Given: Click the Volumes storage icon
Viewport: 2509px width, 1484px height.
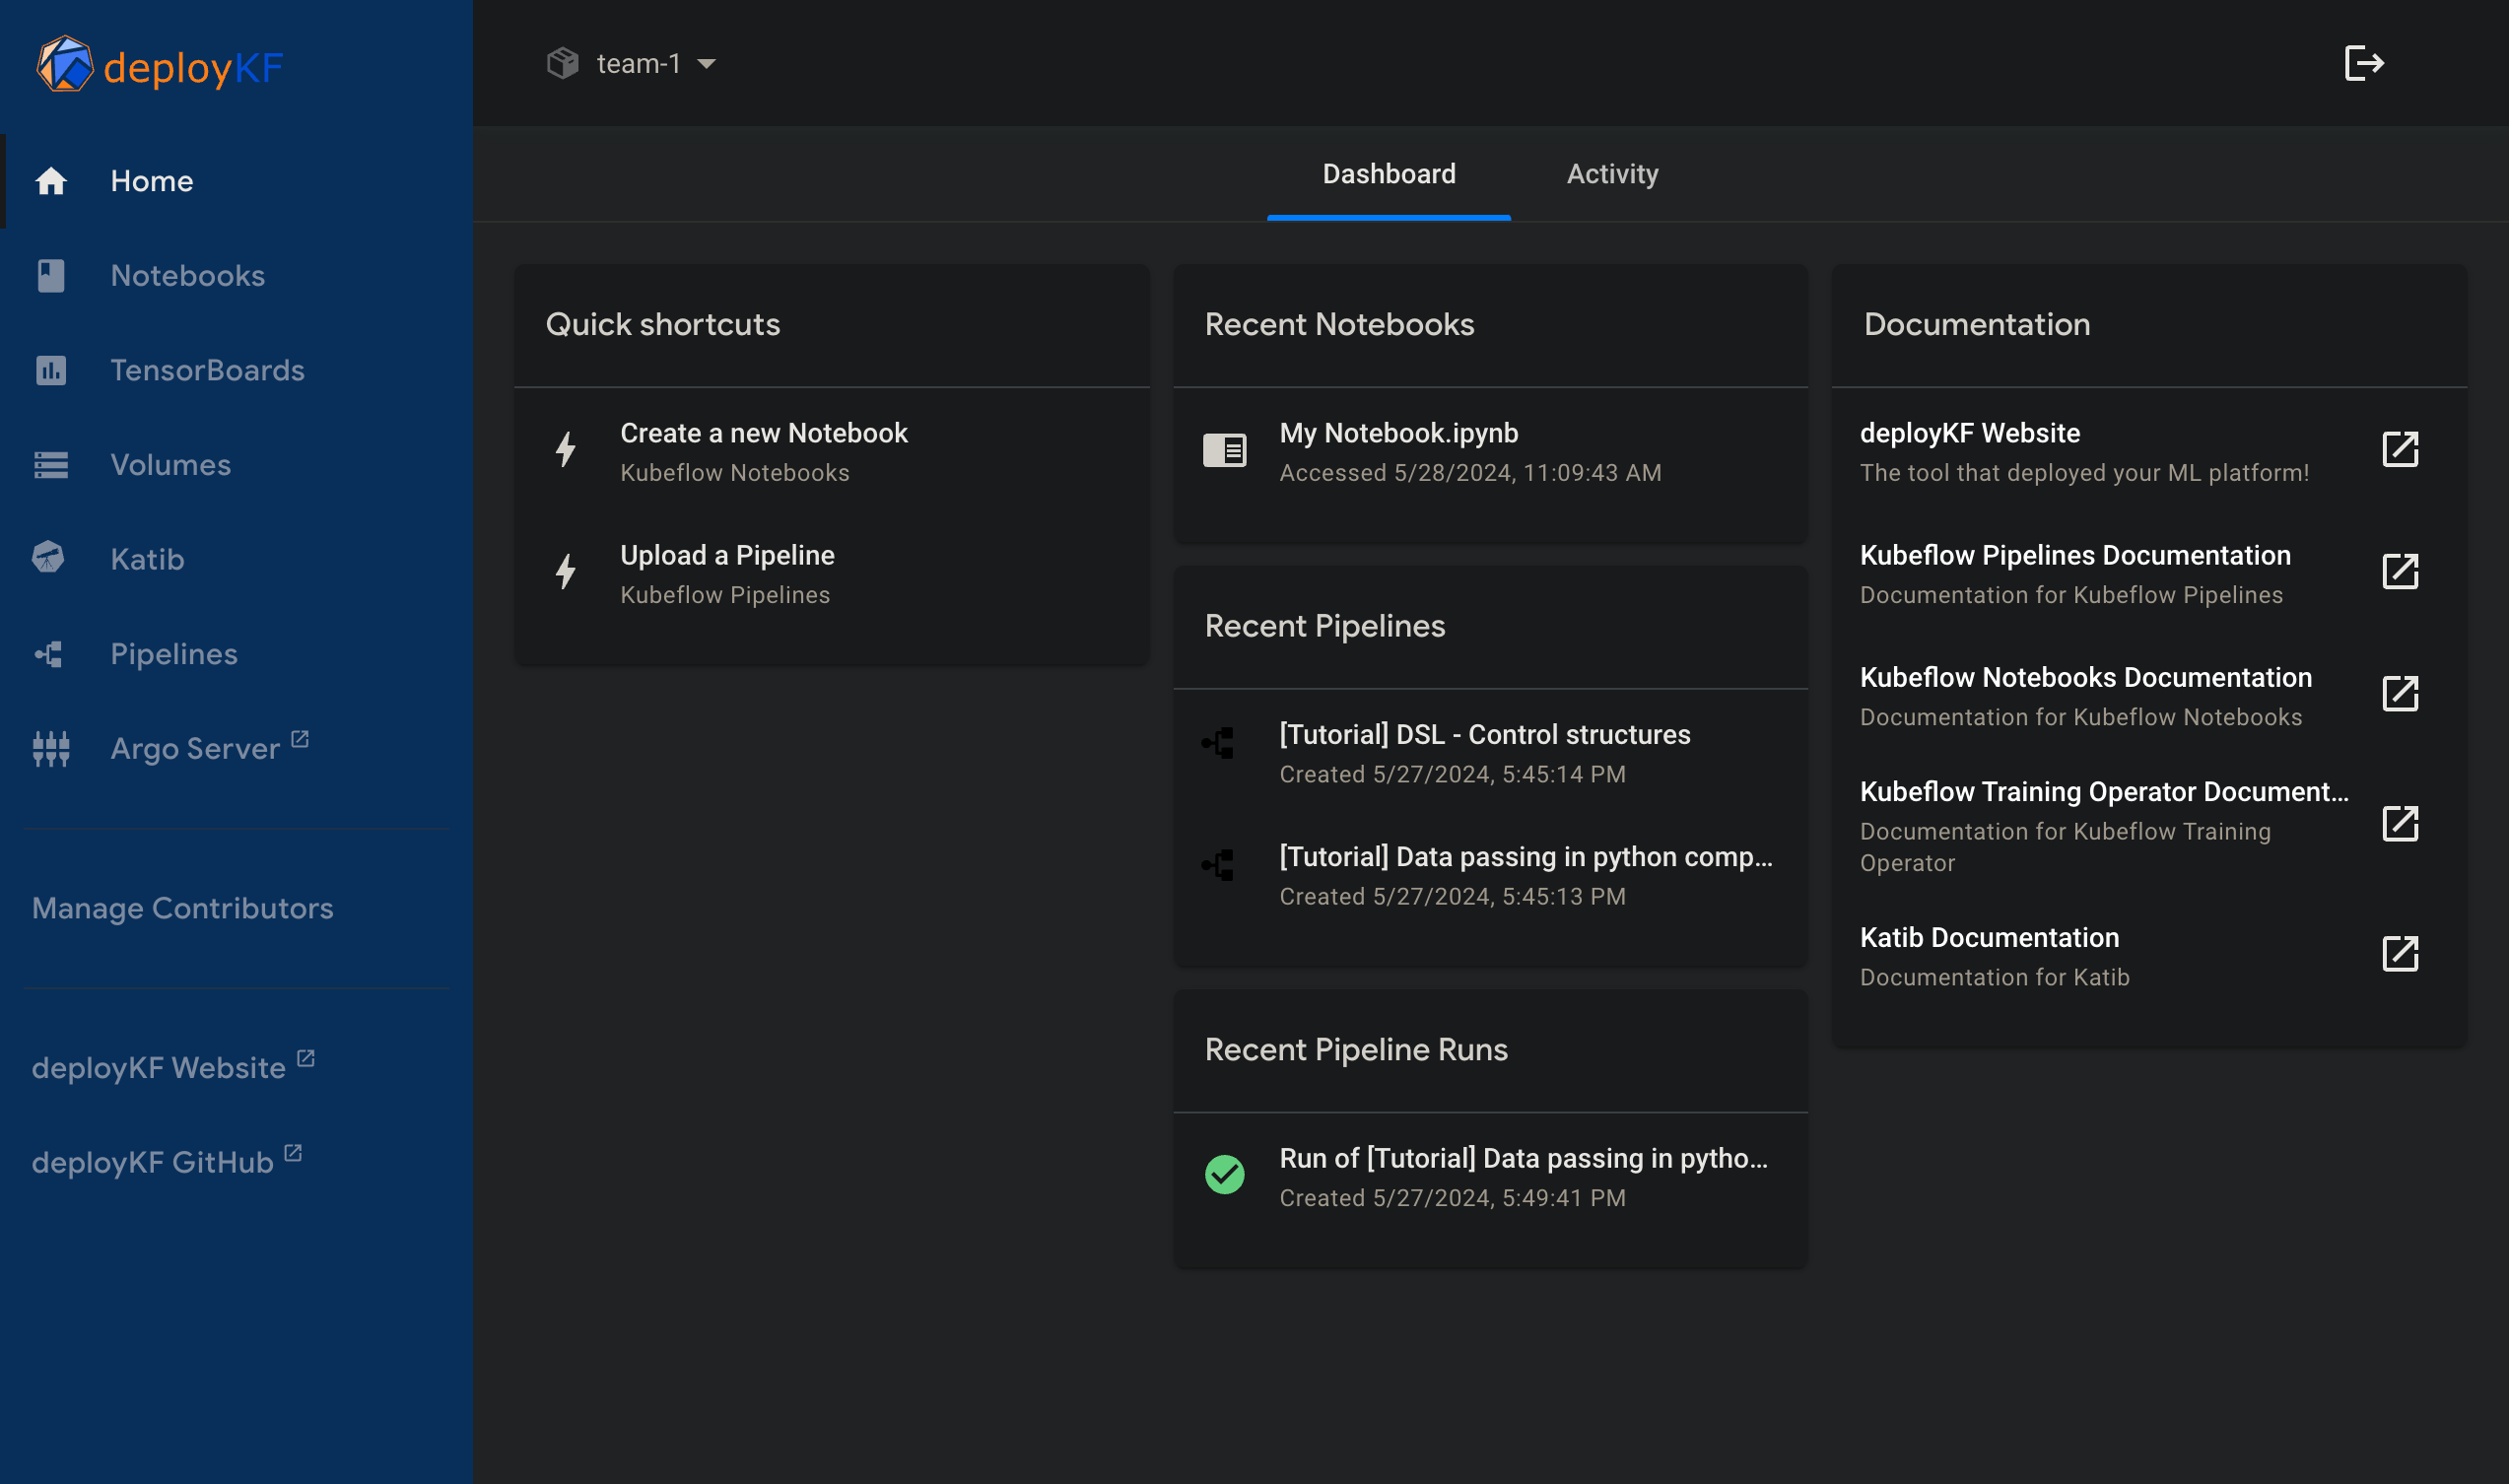Looking at the screenshot, I should click(x=51, y=465).
